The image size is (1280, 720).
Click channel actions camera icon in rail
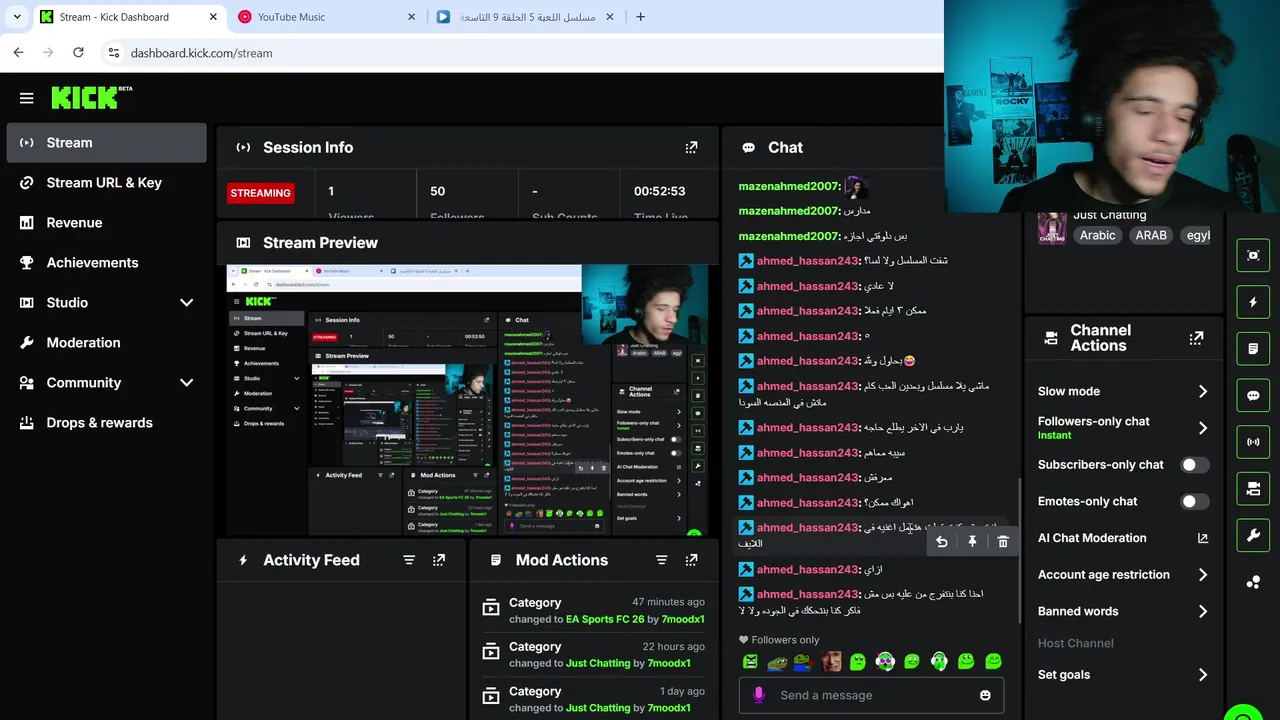1253,489
